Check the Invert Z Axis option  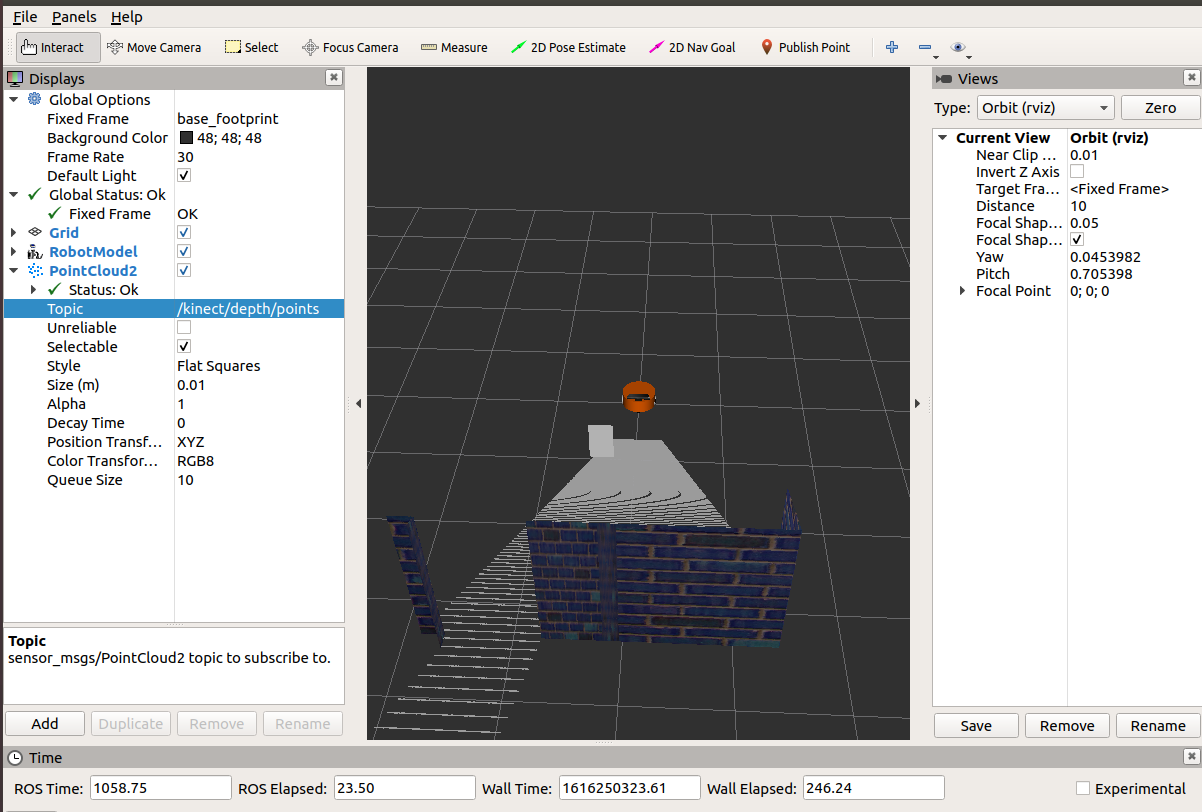click(x=1077, y=171)
